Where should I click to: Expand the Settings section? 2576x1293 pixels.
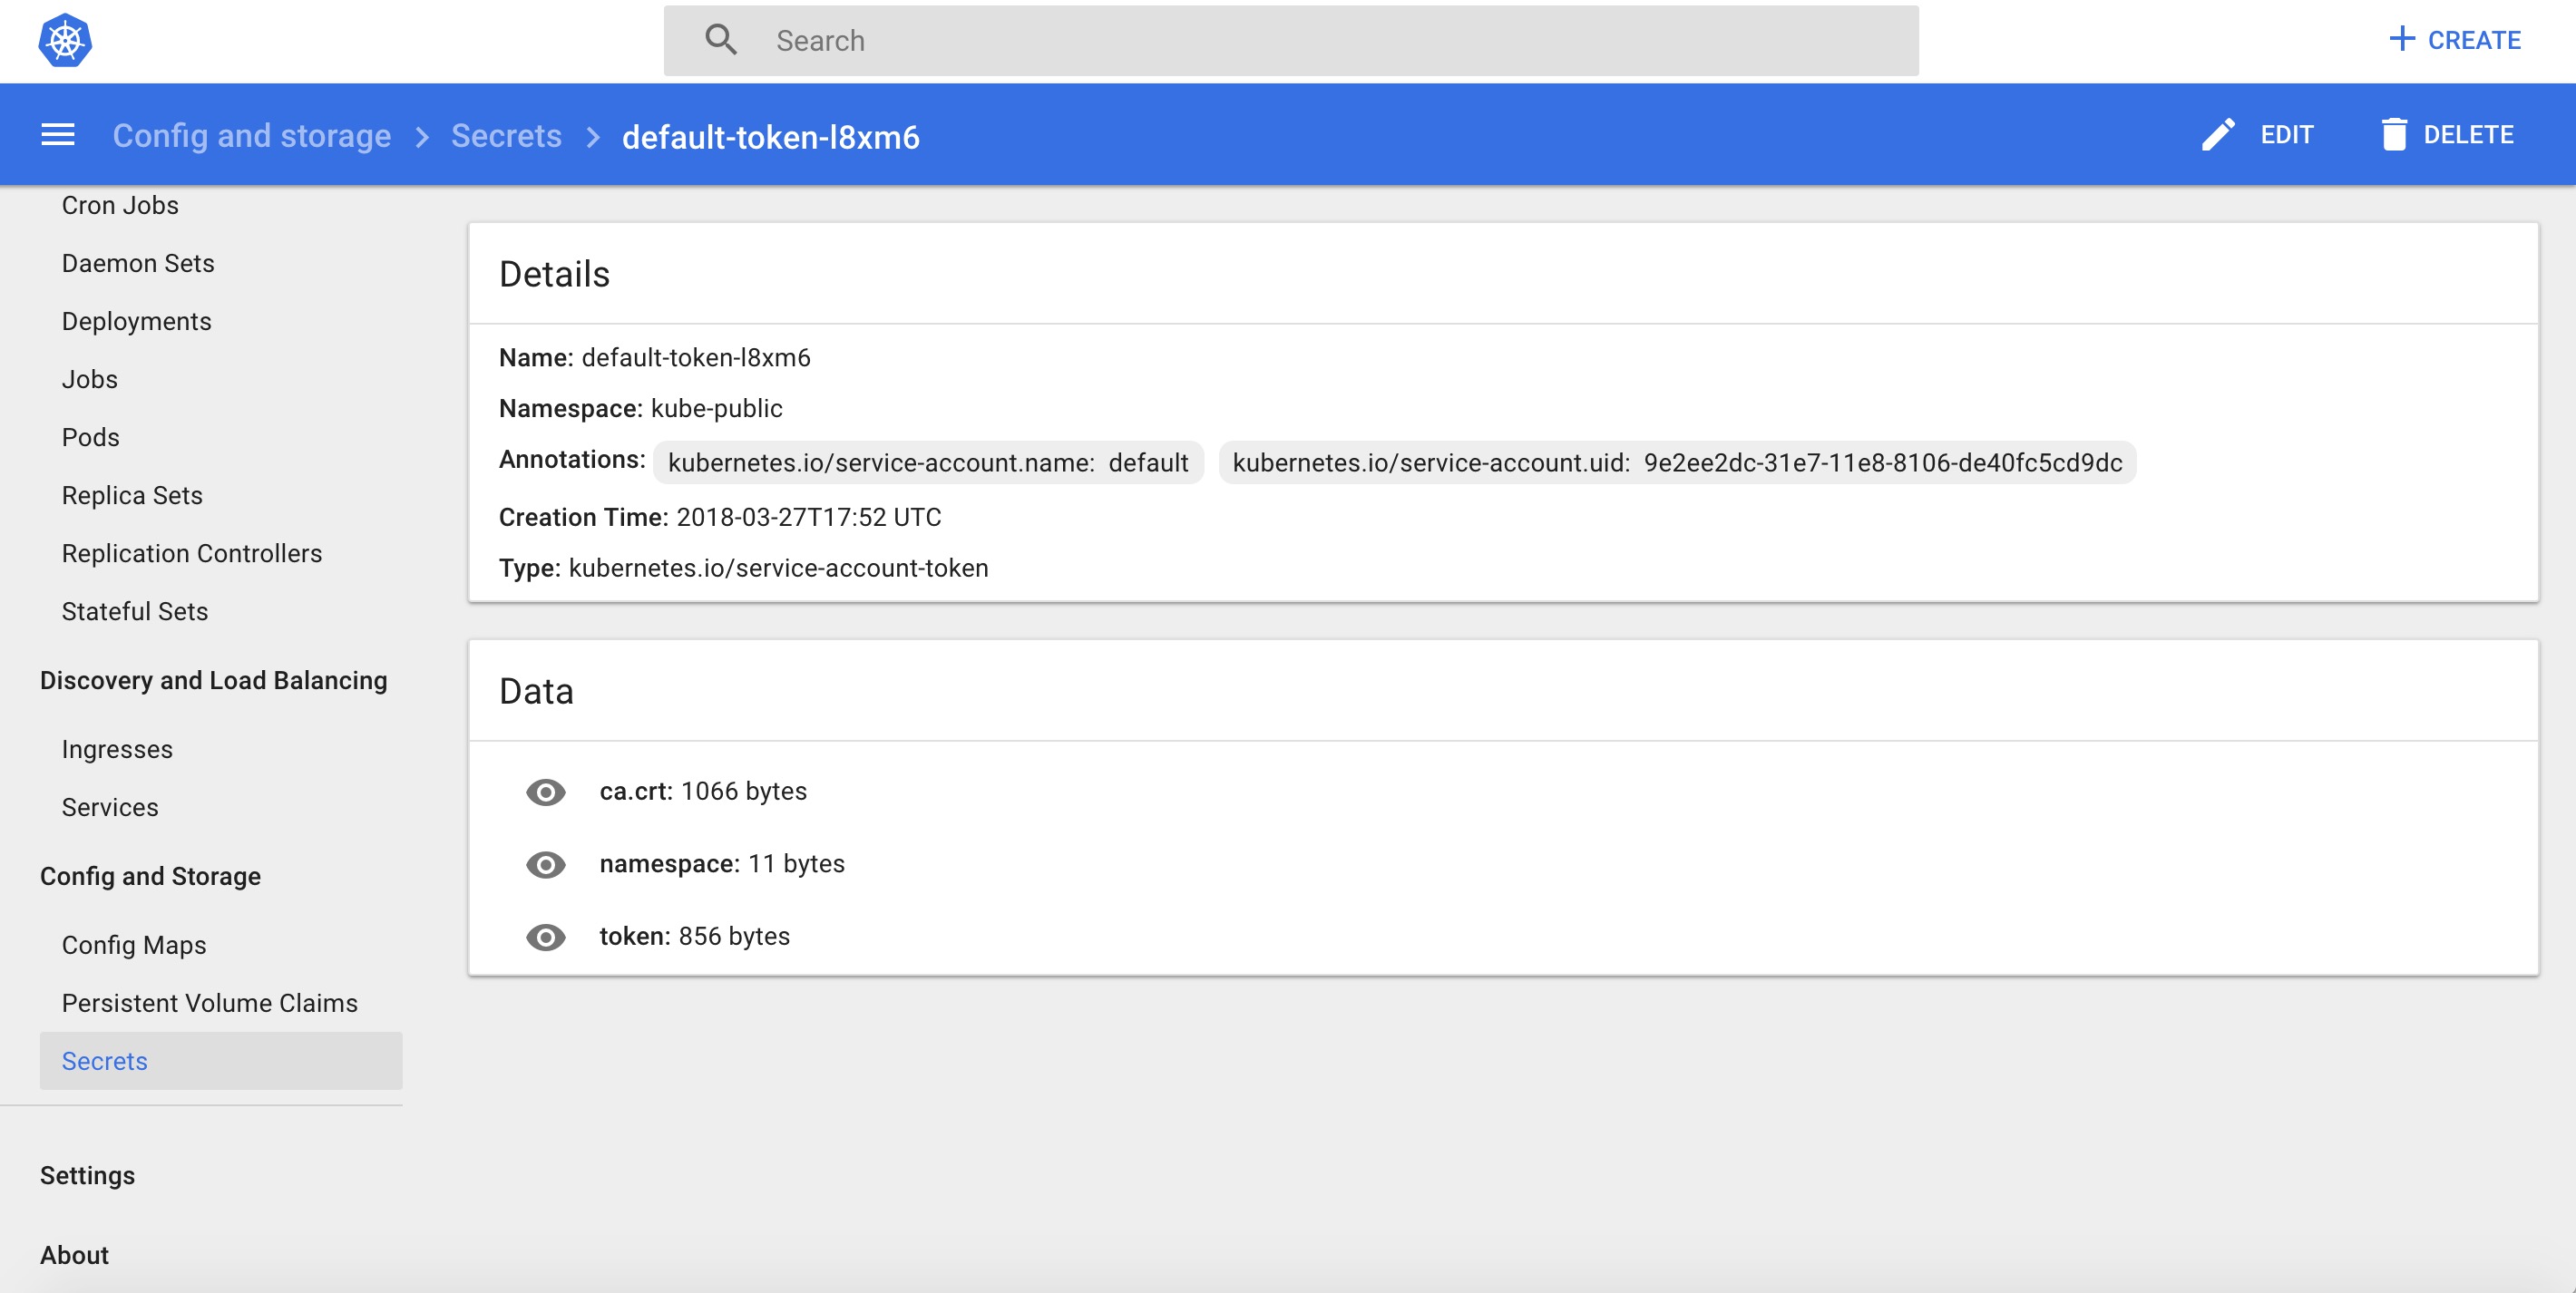(87, 1176)
